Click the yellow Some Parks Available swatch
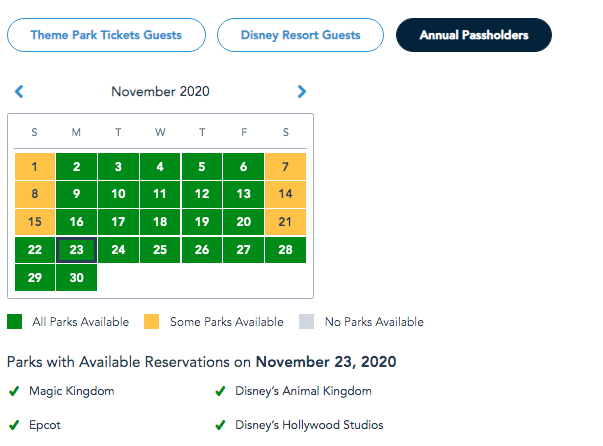Screen dimensions: 603x446 click(x=153, y=322)
